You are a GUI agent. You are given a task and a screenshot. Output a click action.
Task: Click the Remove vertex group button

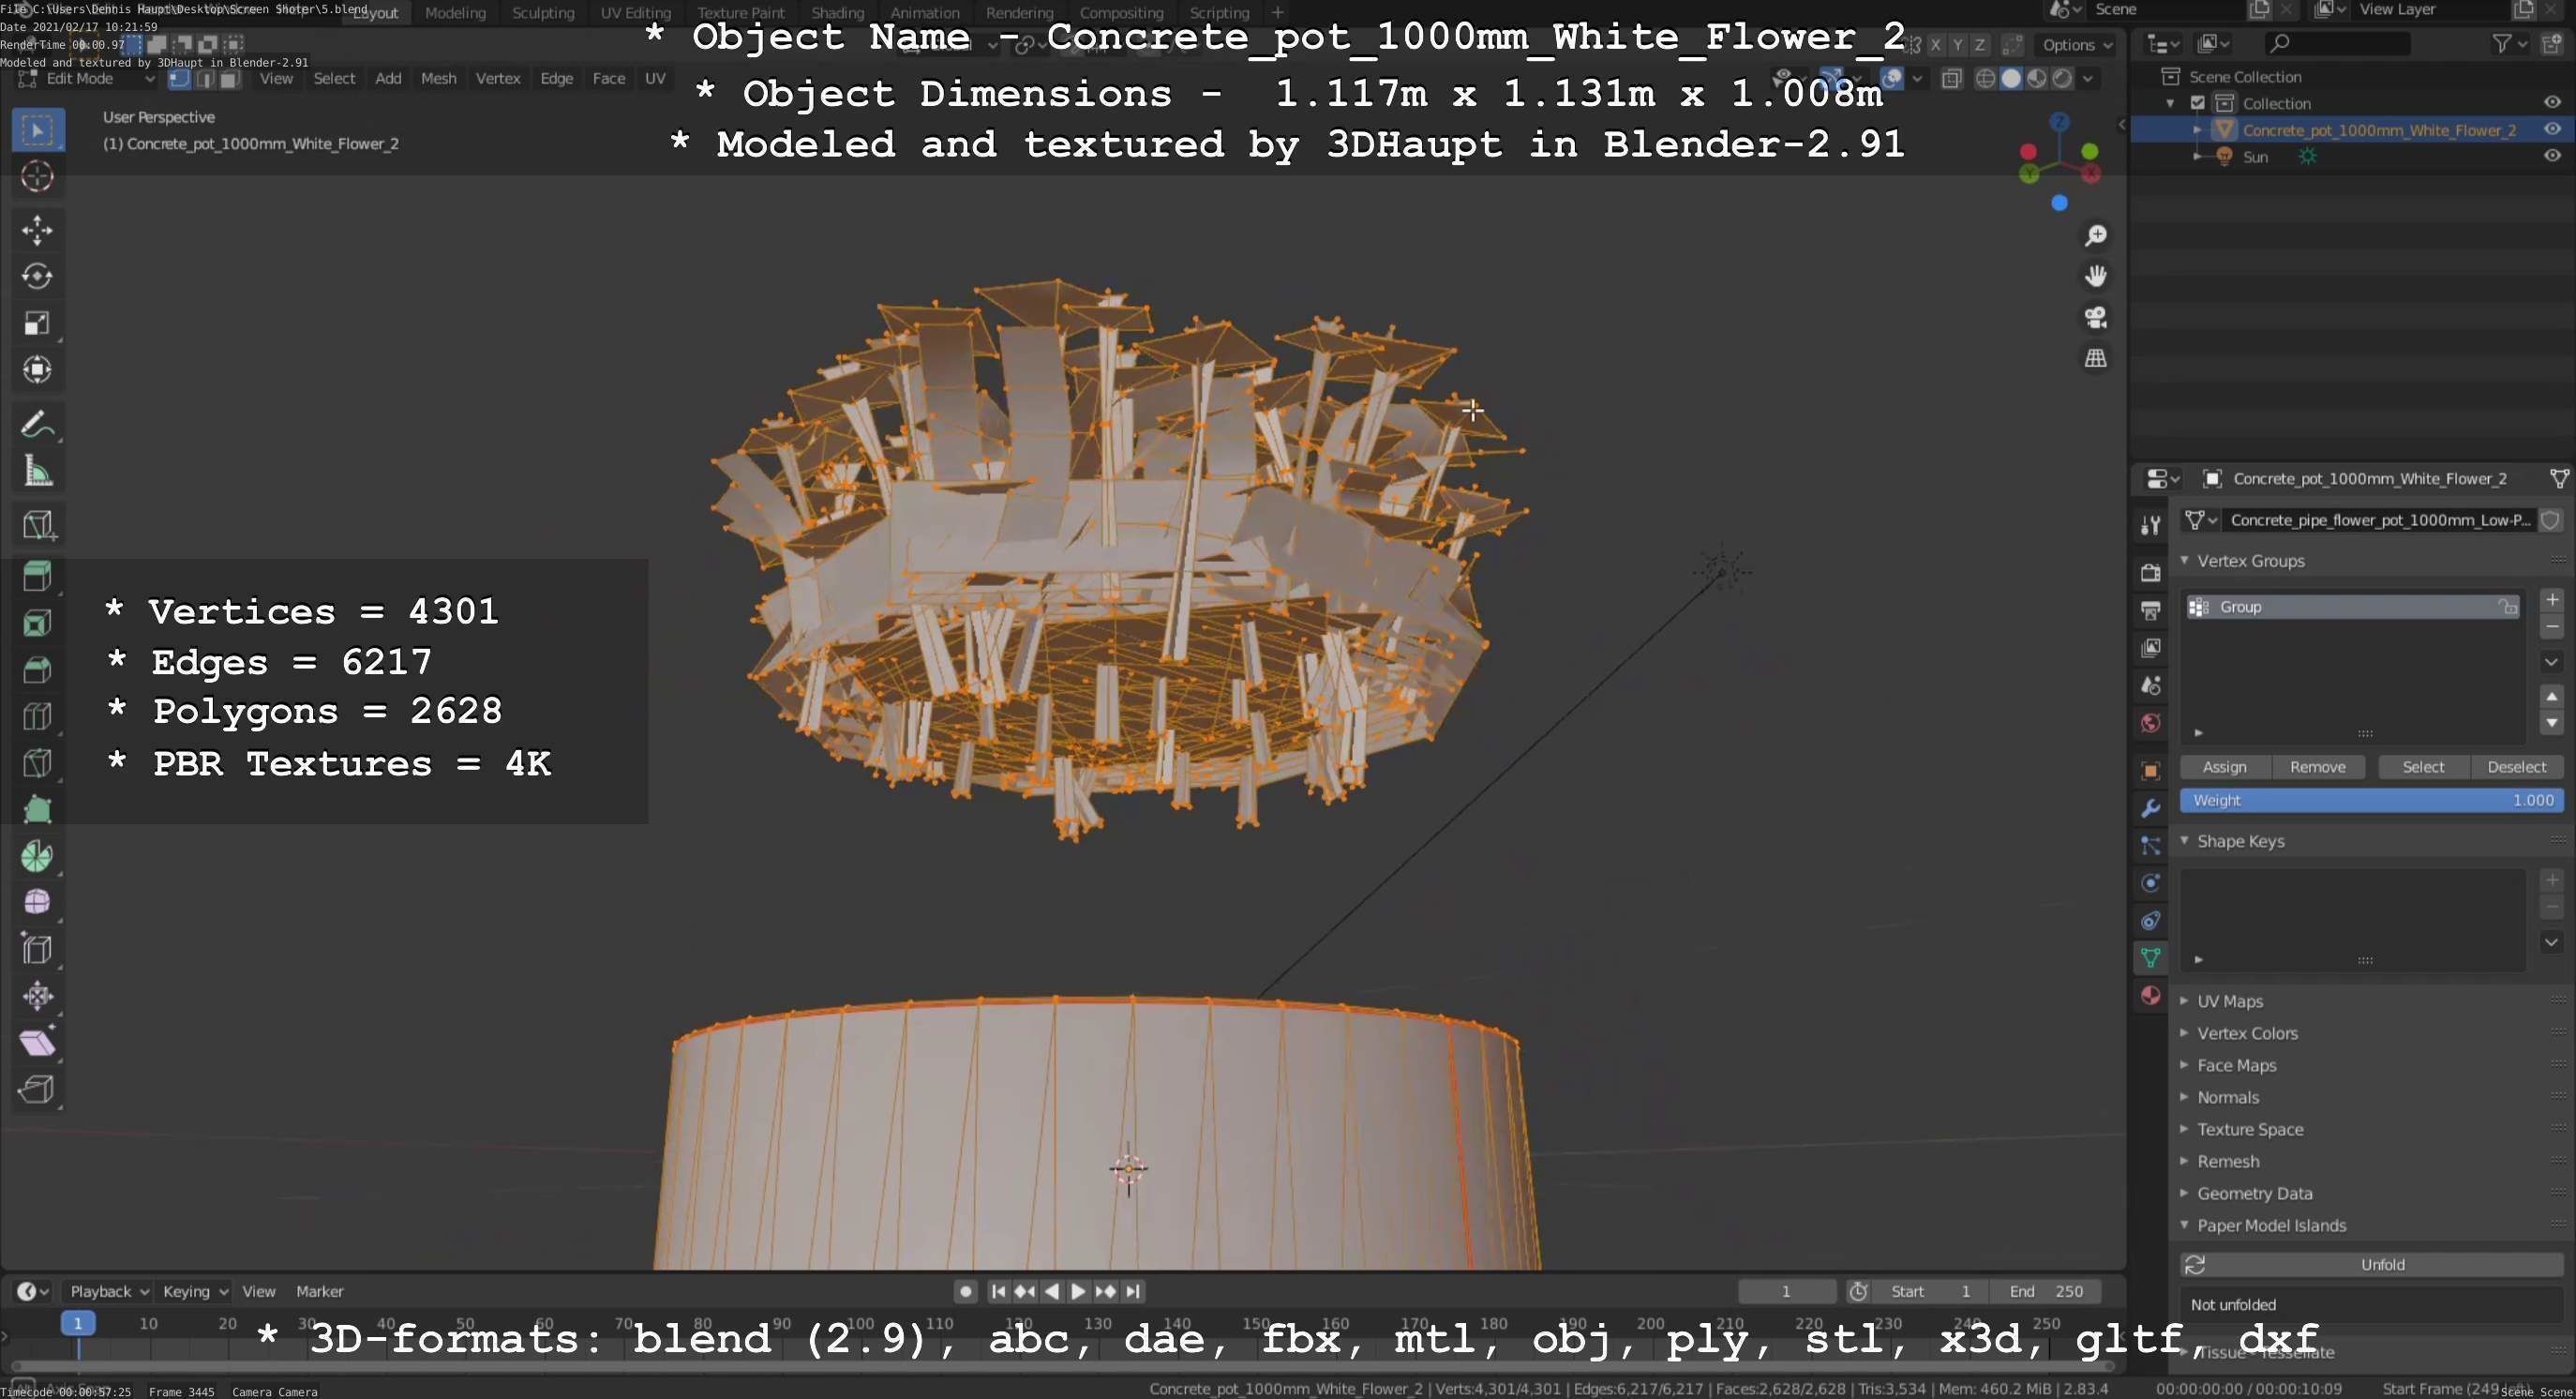pos(2317,767)
